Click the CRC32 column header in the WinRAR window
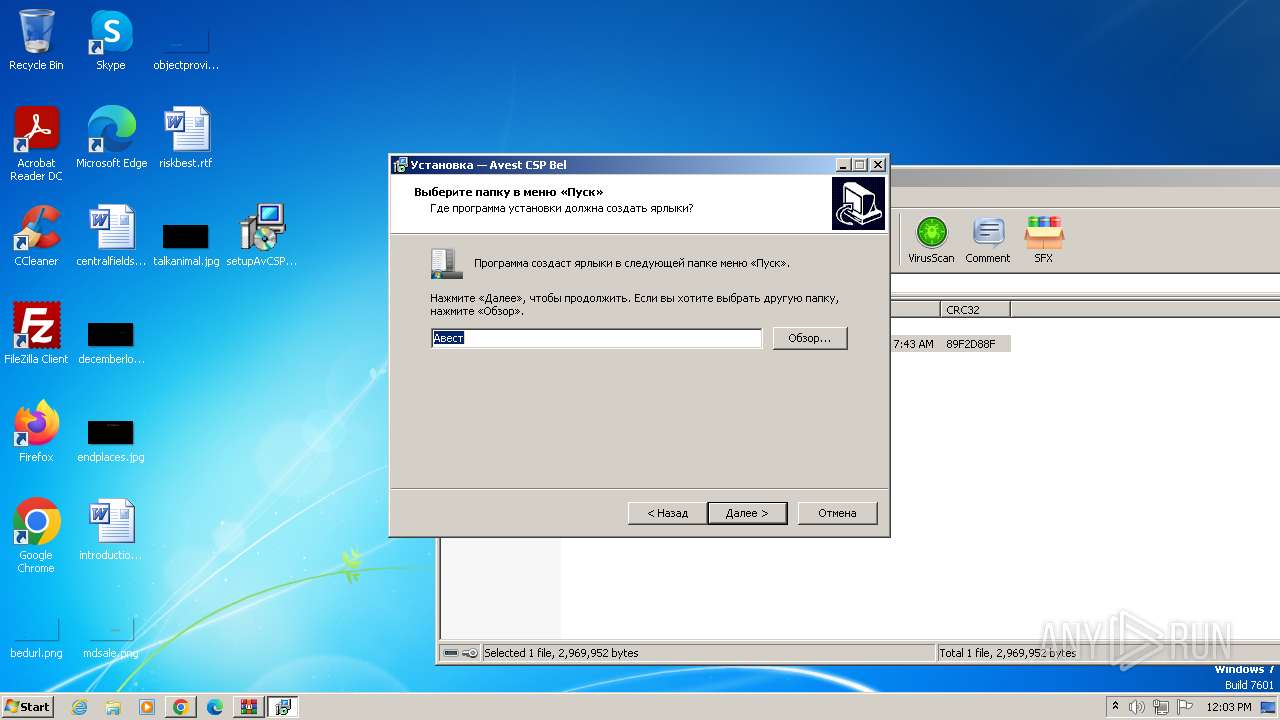 975,310
